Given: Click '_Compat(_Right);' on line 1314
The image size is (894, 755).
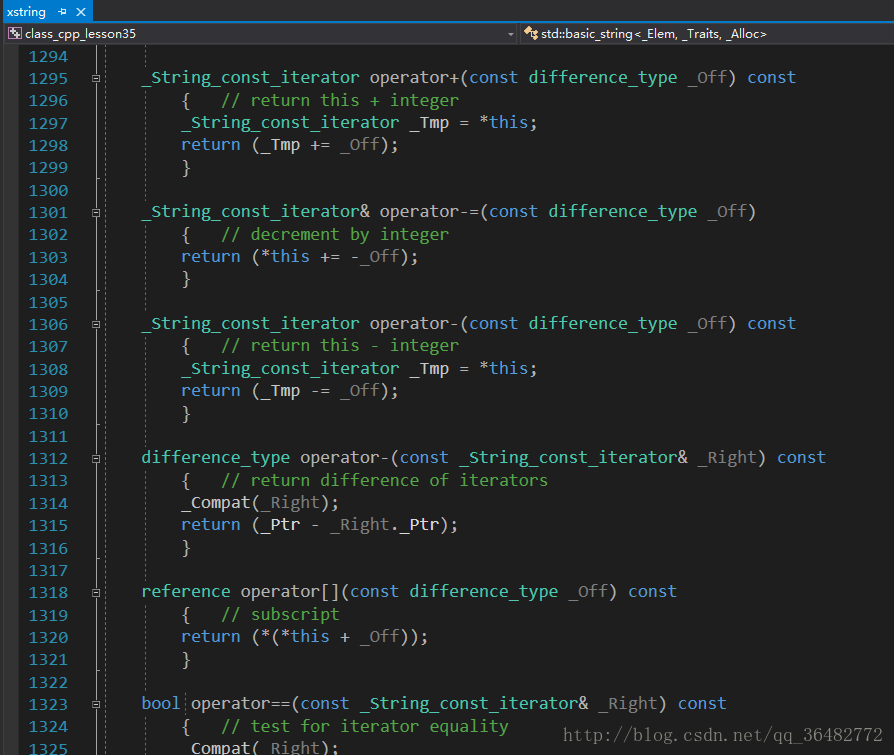Looking at the screenshot, I should point(260,502).
